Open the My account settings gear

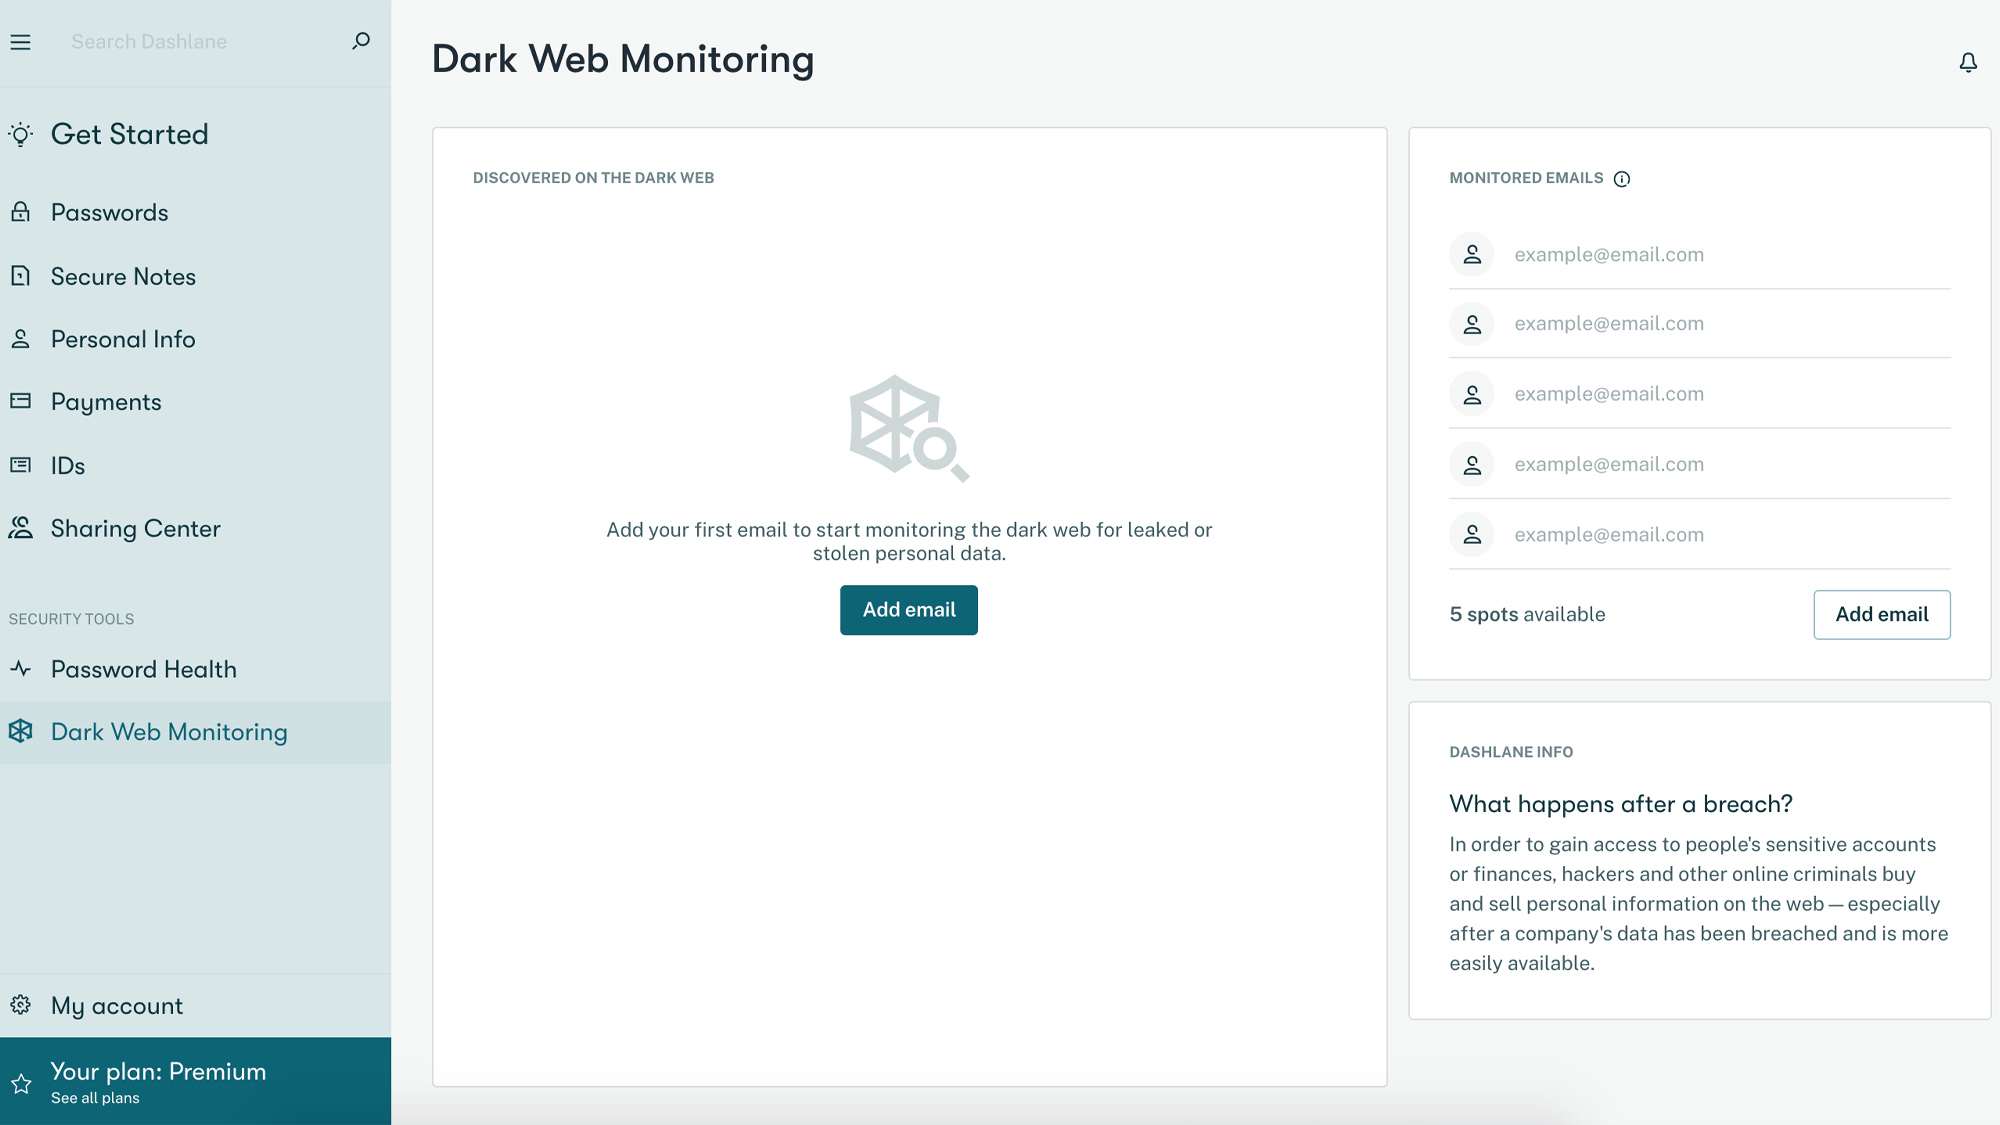tap(21, 1005)
